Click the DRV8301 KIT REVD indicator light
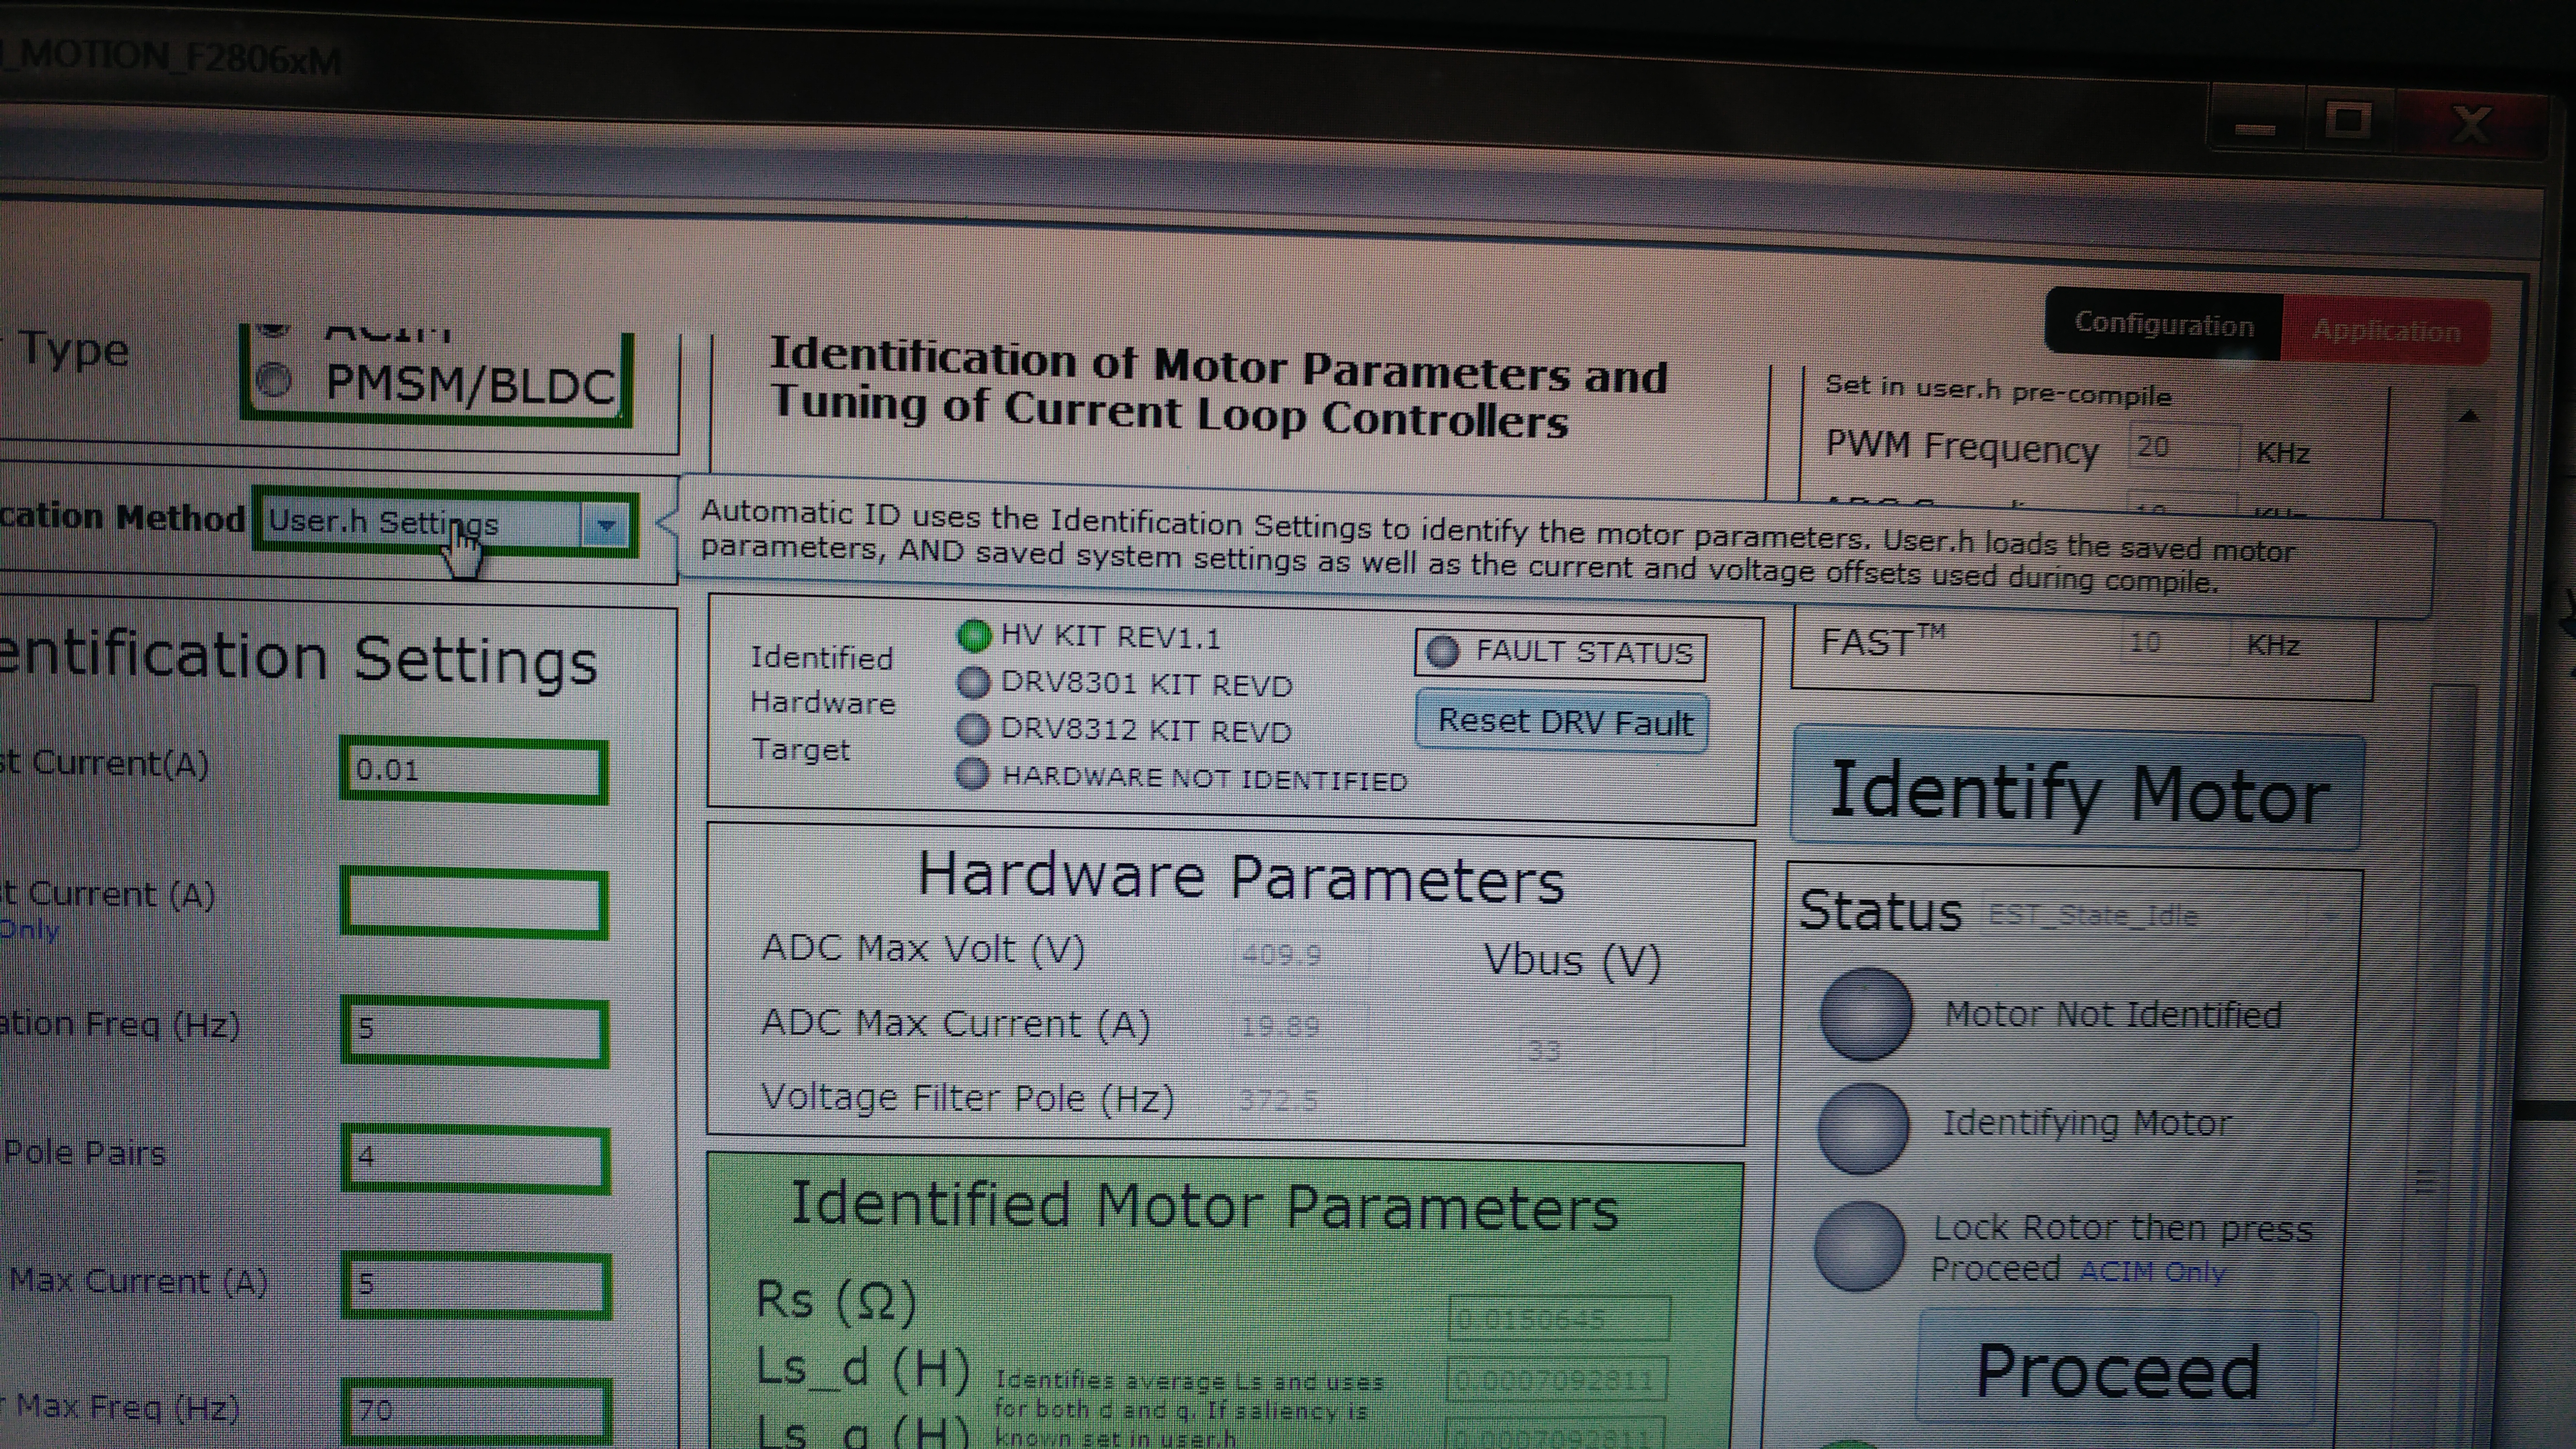 973,683
